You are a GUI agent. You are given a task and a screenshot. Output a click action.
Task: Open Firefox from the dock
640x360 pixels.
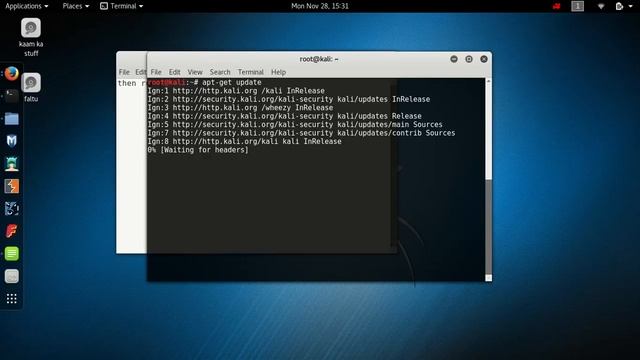click(11, 74)
